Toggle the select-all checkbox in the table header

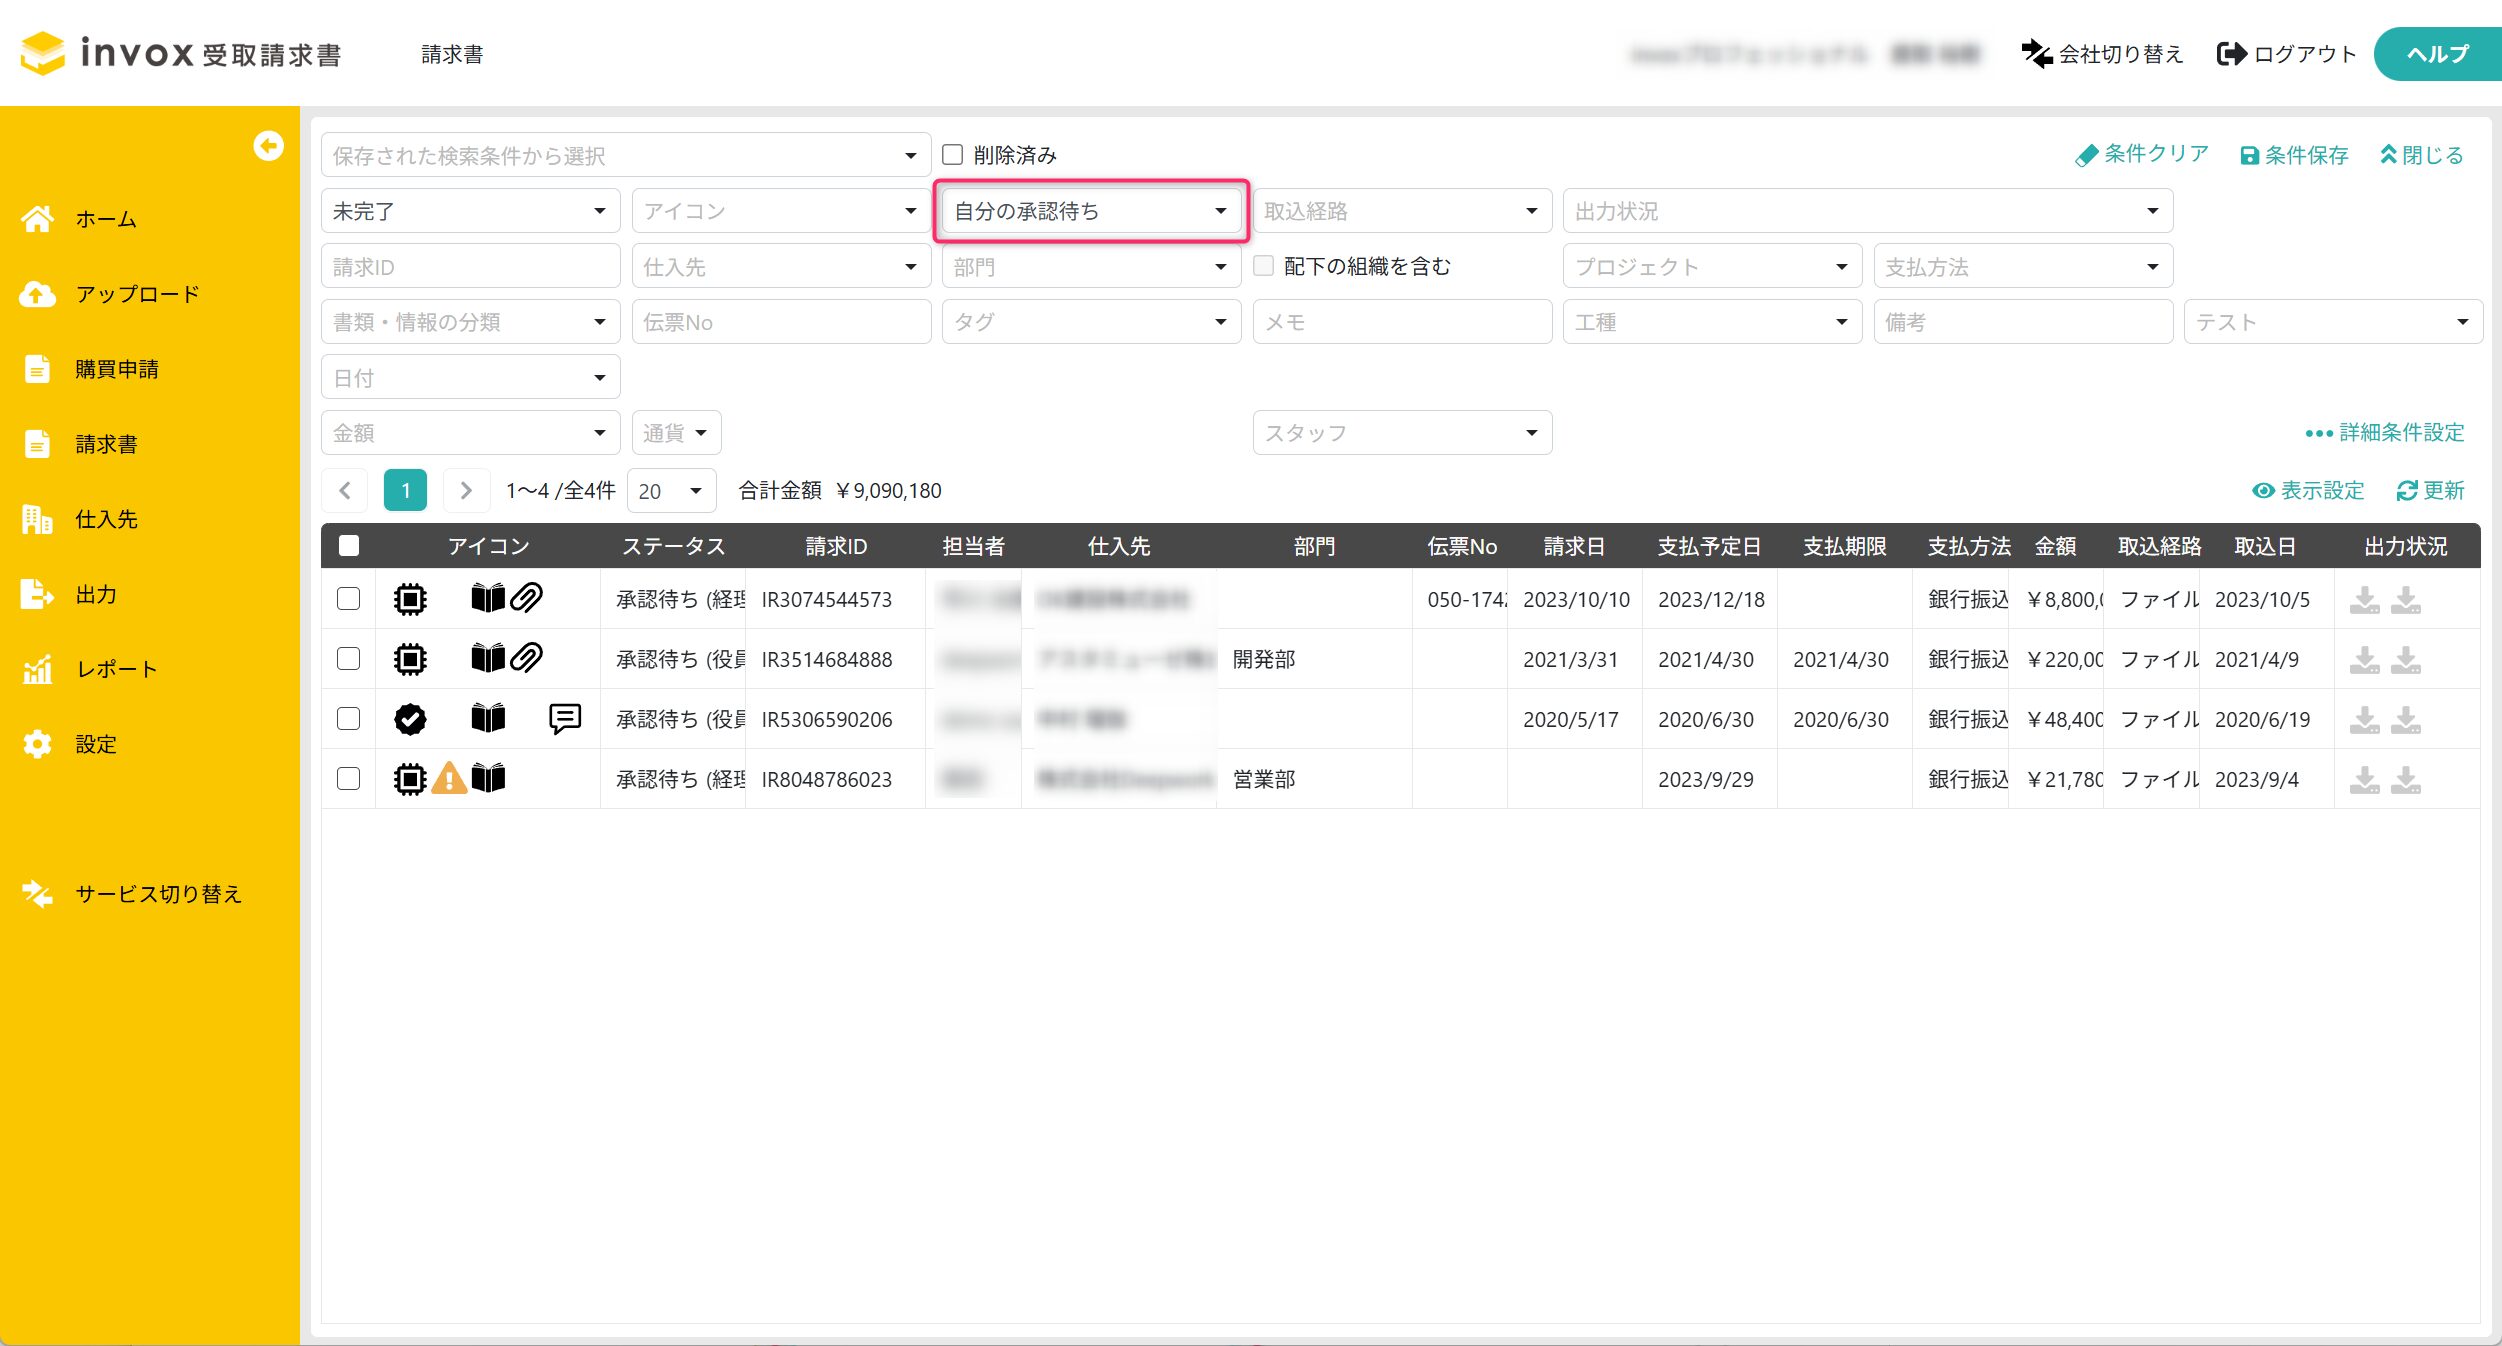[x=348, y=546]
